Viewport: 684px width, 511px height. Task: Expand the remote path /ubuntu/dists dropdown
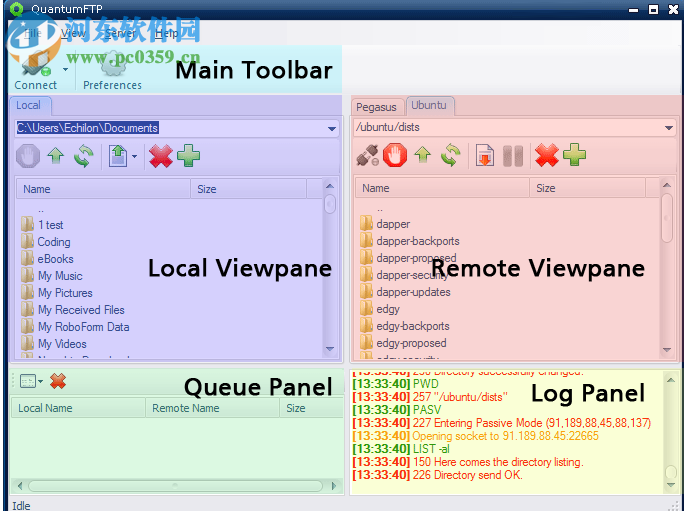pyautogui.click(x=669, y=128)
